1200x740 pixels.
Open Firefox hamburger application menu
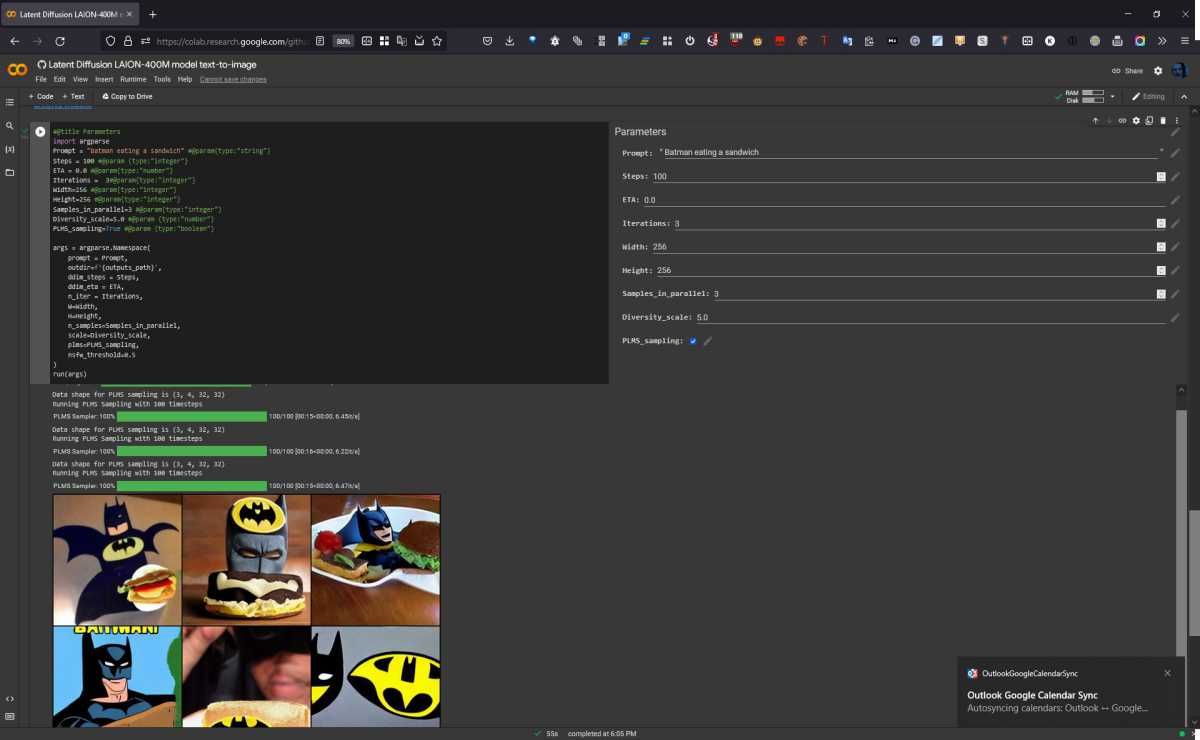tap(1185, 41)
